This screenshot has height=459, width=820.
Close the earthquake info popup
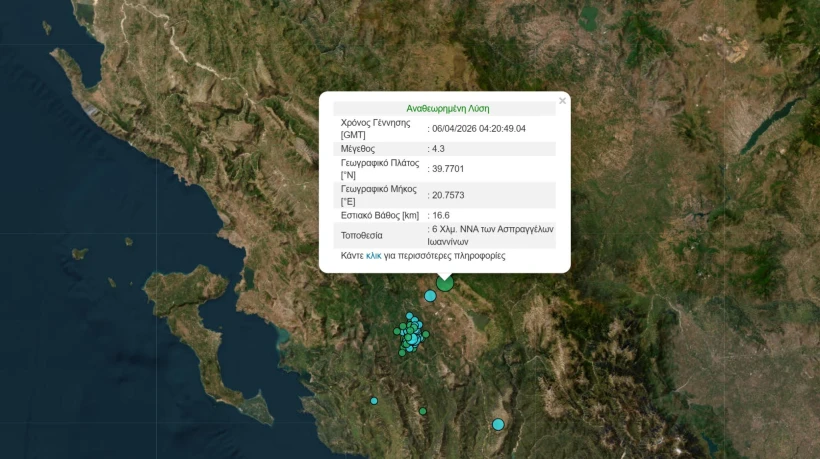(x=562, y=101)
